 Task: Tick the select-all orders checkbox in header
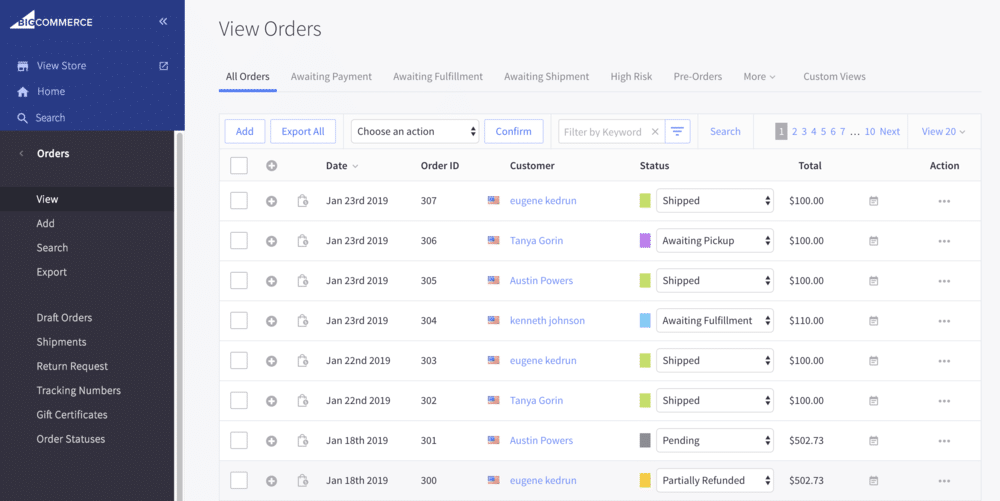coord(239,166)
